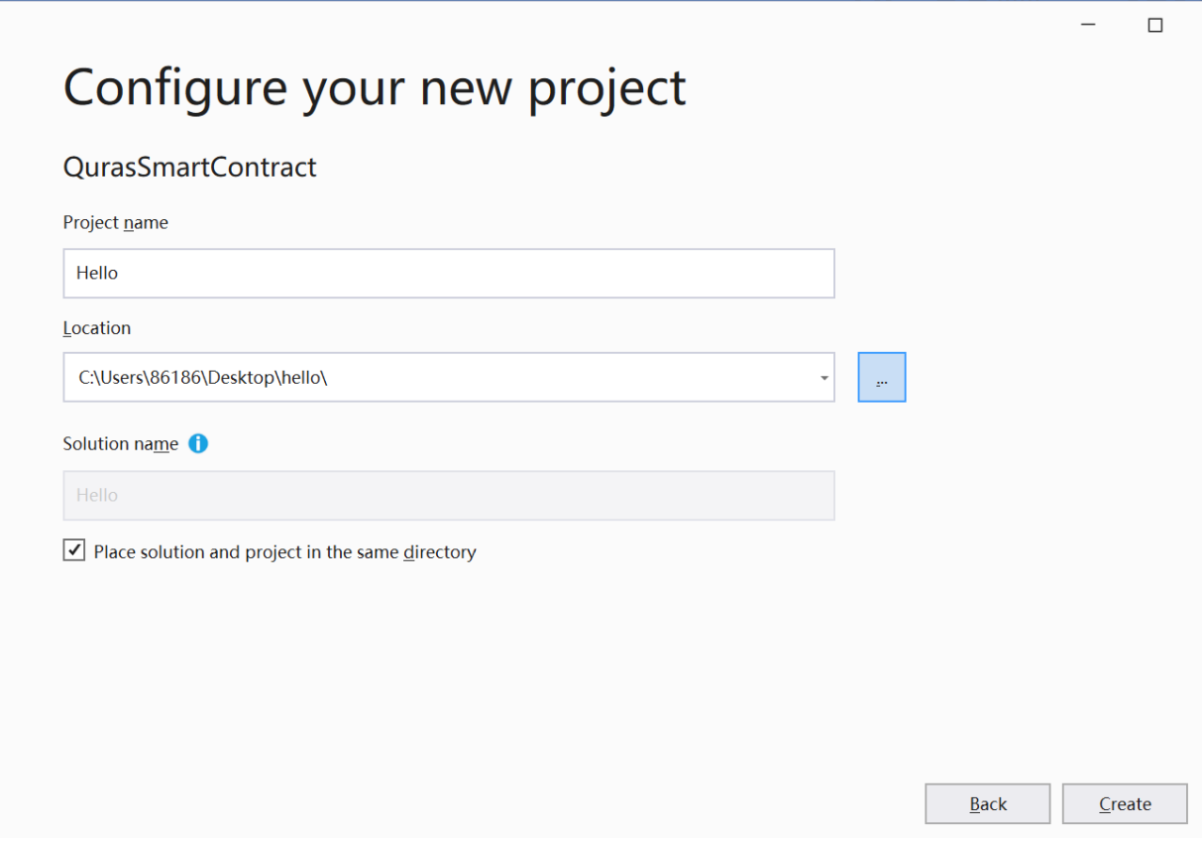Click the "Place solution and project" checkbox label
Screen dimensions: 1202x844
[285, 552]
